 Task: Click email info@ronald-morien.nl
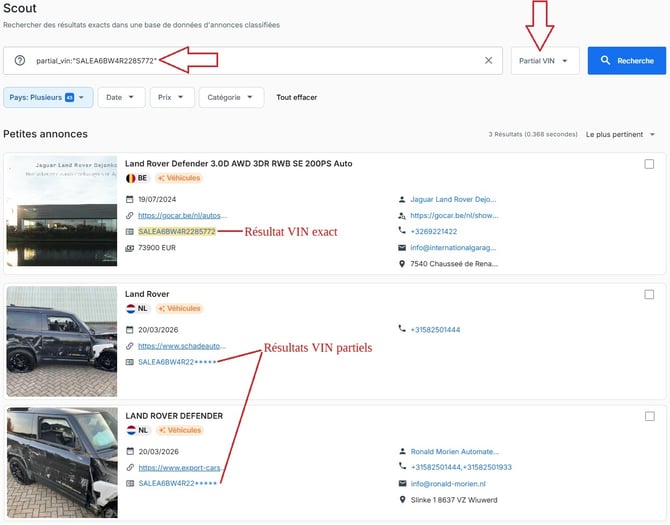(x=448, y=484)
